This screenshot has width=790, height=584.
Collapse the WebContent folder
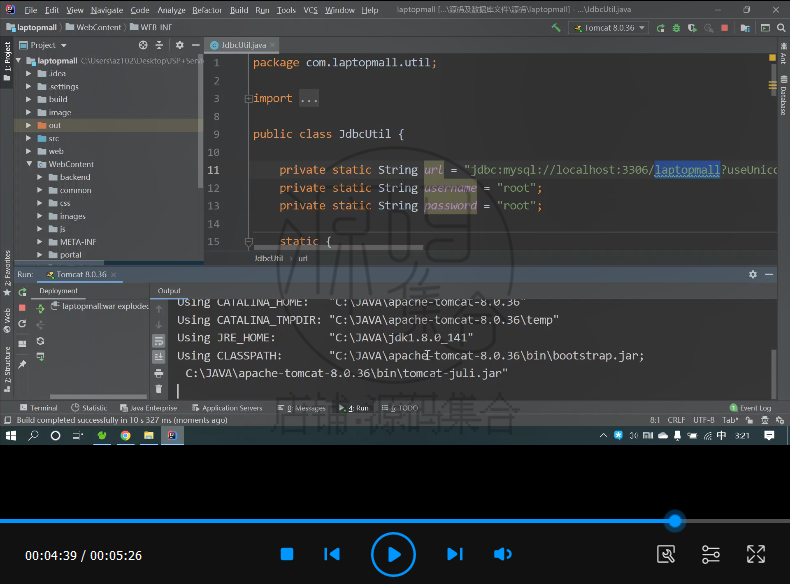[29, 164]
